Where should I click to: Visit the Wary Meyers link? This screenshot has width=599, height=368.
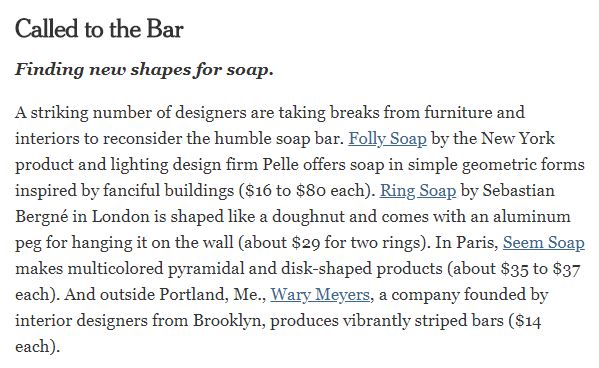point(320,295)
